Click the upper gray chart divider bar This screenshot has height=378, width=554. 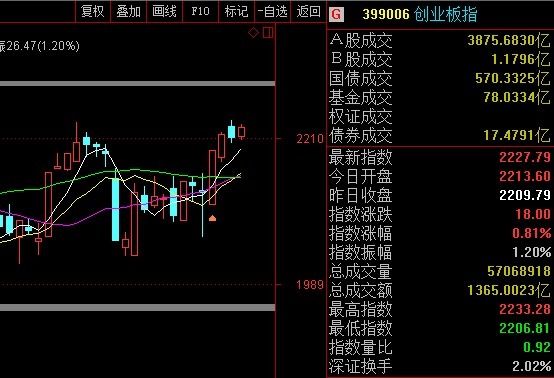137,83
